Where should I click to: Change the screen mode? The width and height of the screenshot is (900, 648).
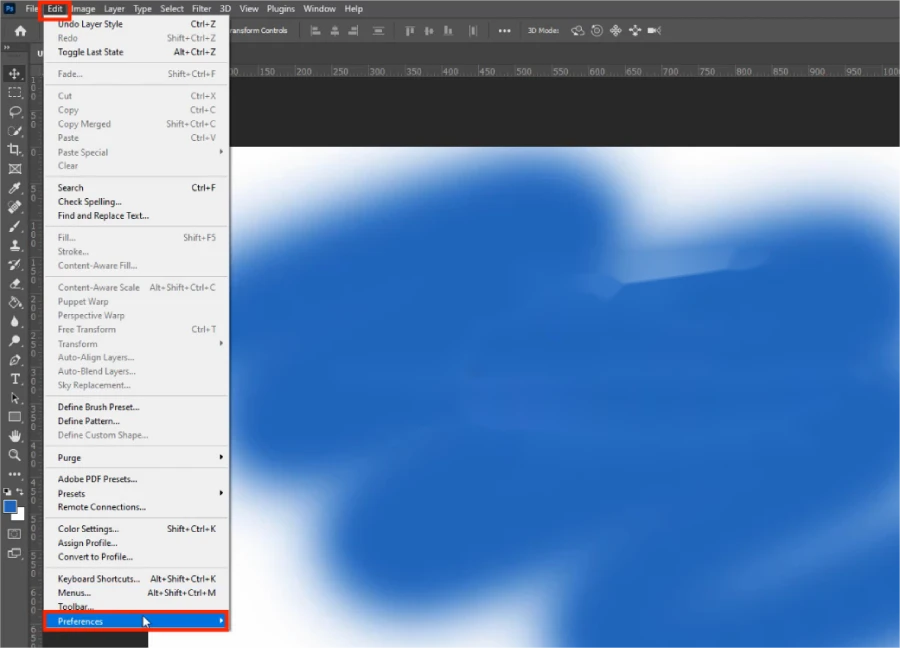14,553
